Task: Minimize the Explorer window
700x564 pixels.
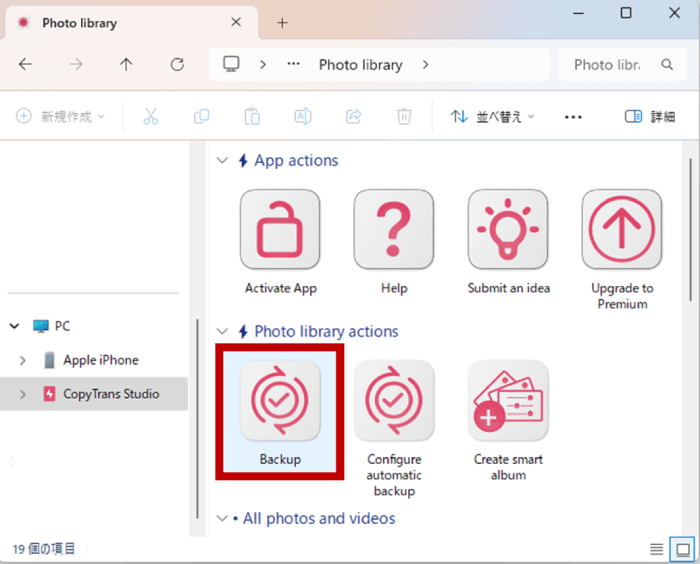Action: click(579, 13)
